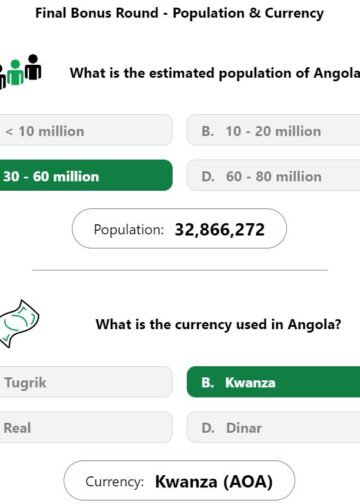The width and height of the screenshot is (360, 504).
Task: Click the Population 32,866,272 result box
Action: [x=179, y=229]
